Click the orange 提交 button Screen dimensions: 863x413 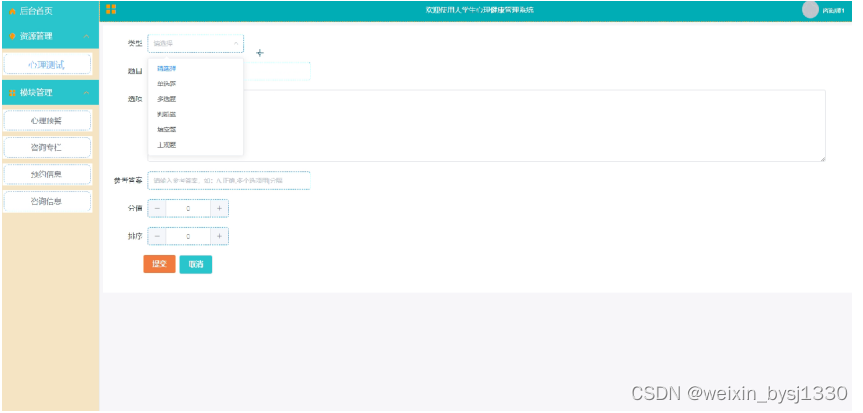(x=160, y=264)
